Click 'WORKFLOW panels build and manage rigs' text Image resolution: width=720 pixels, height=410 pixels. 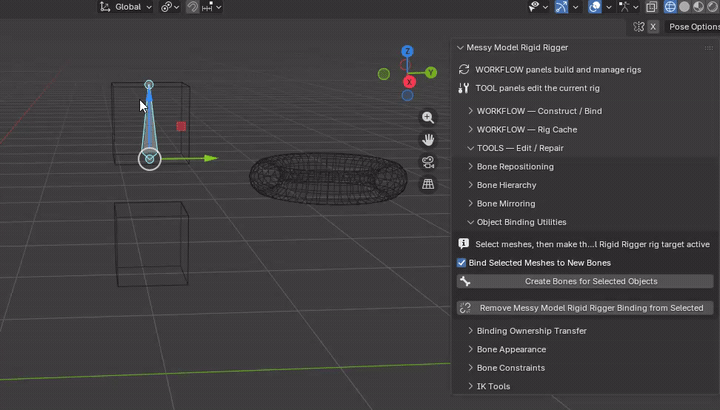click(558, 69)
